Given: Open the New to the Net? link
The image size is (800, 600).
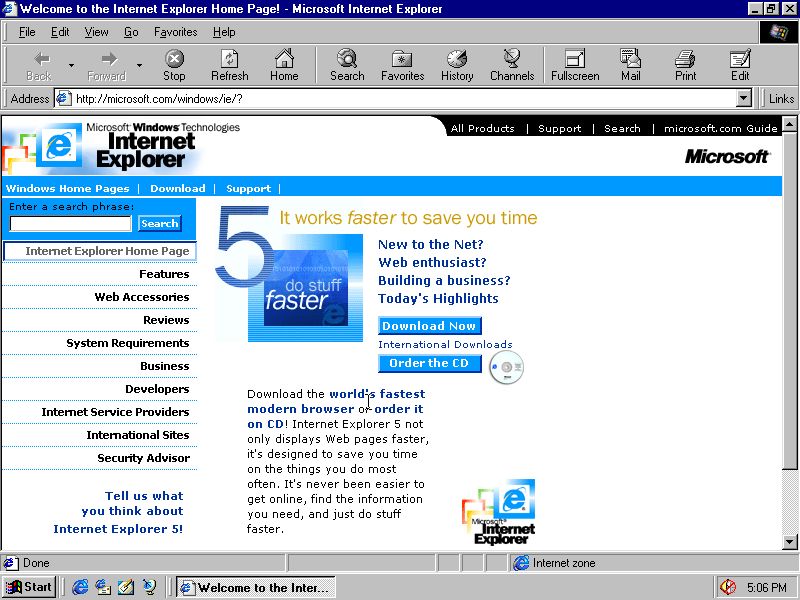Looking at the screenshot, I should pos(431,244).
